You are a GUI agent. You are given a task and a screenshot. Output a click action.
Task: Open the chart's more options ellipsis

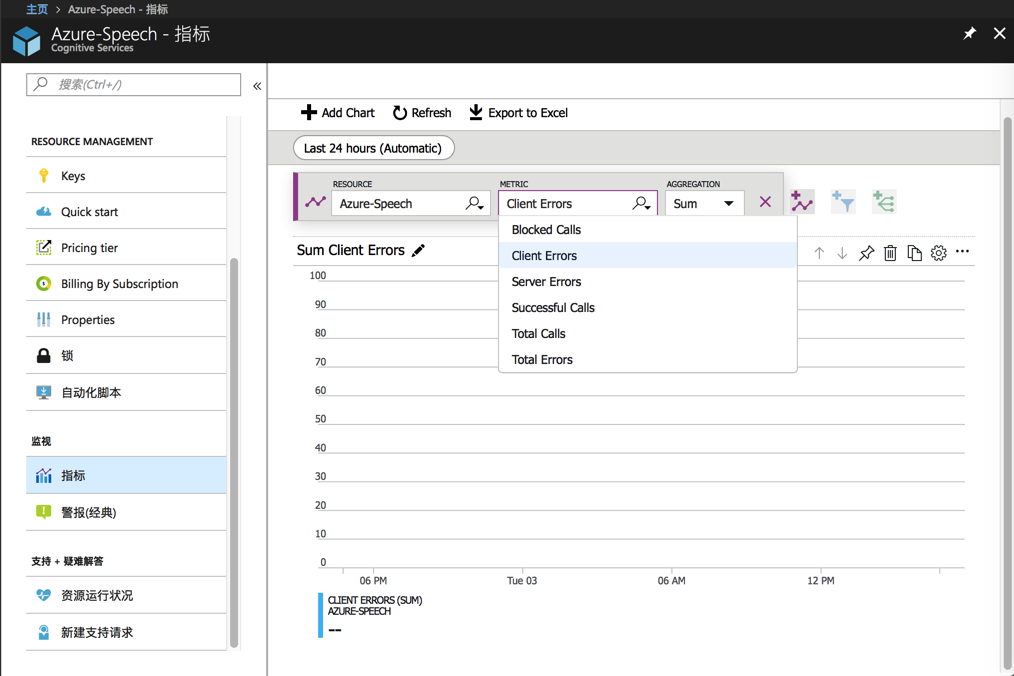click(x=962, y=252)
